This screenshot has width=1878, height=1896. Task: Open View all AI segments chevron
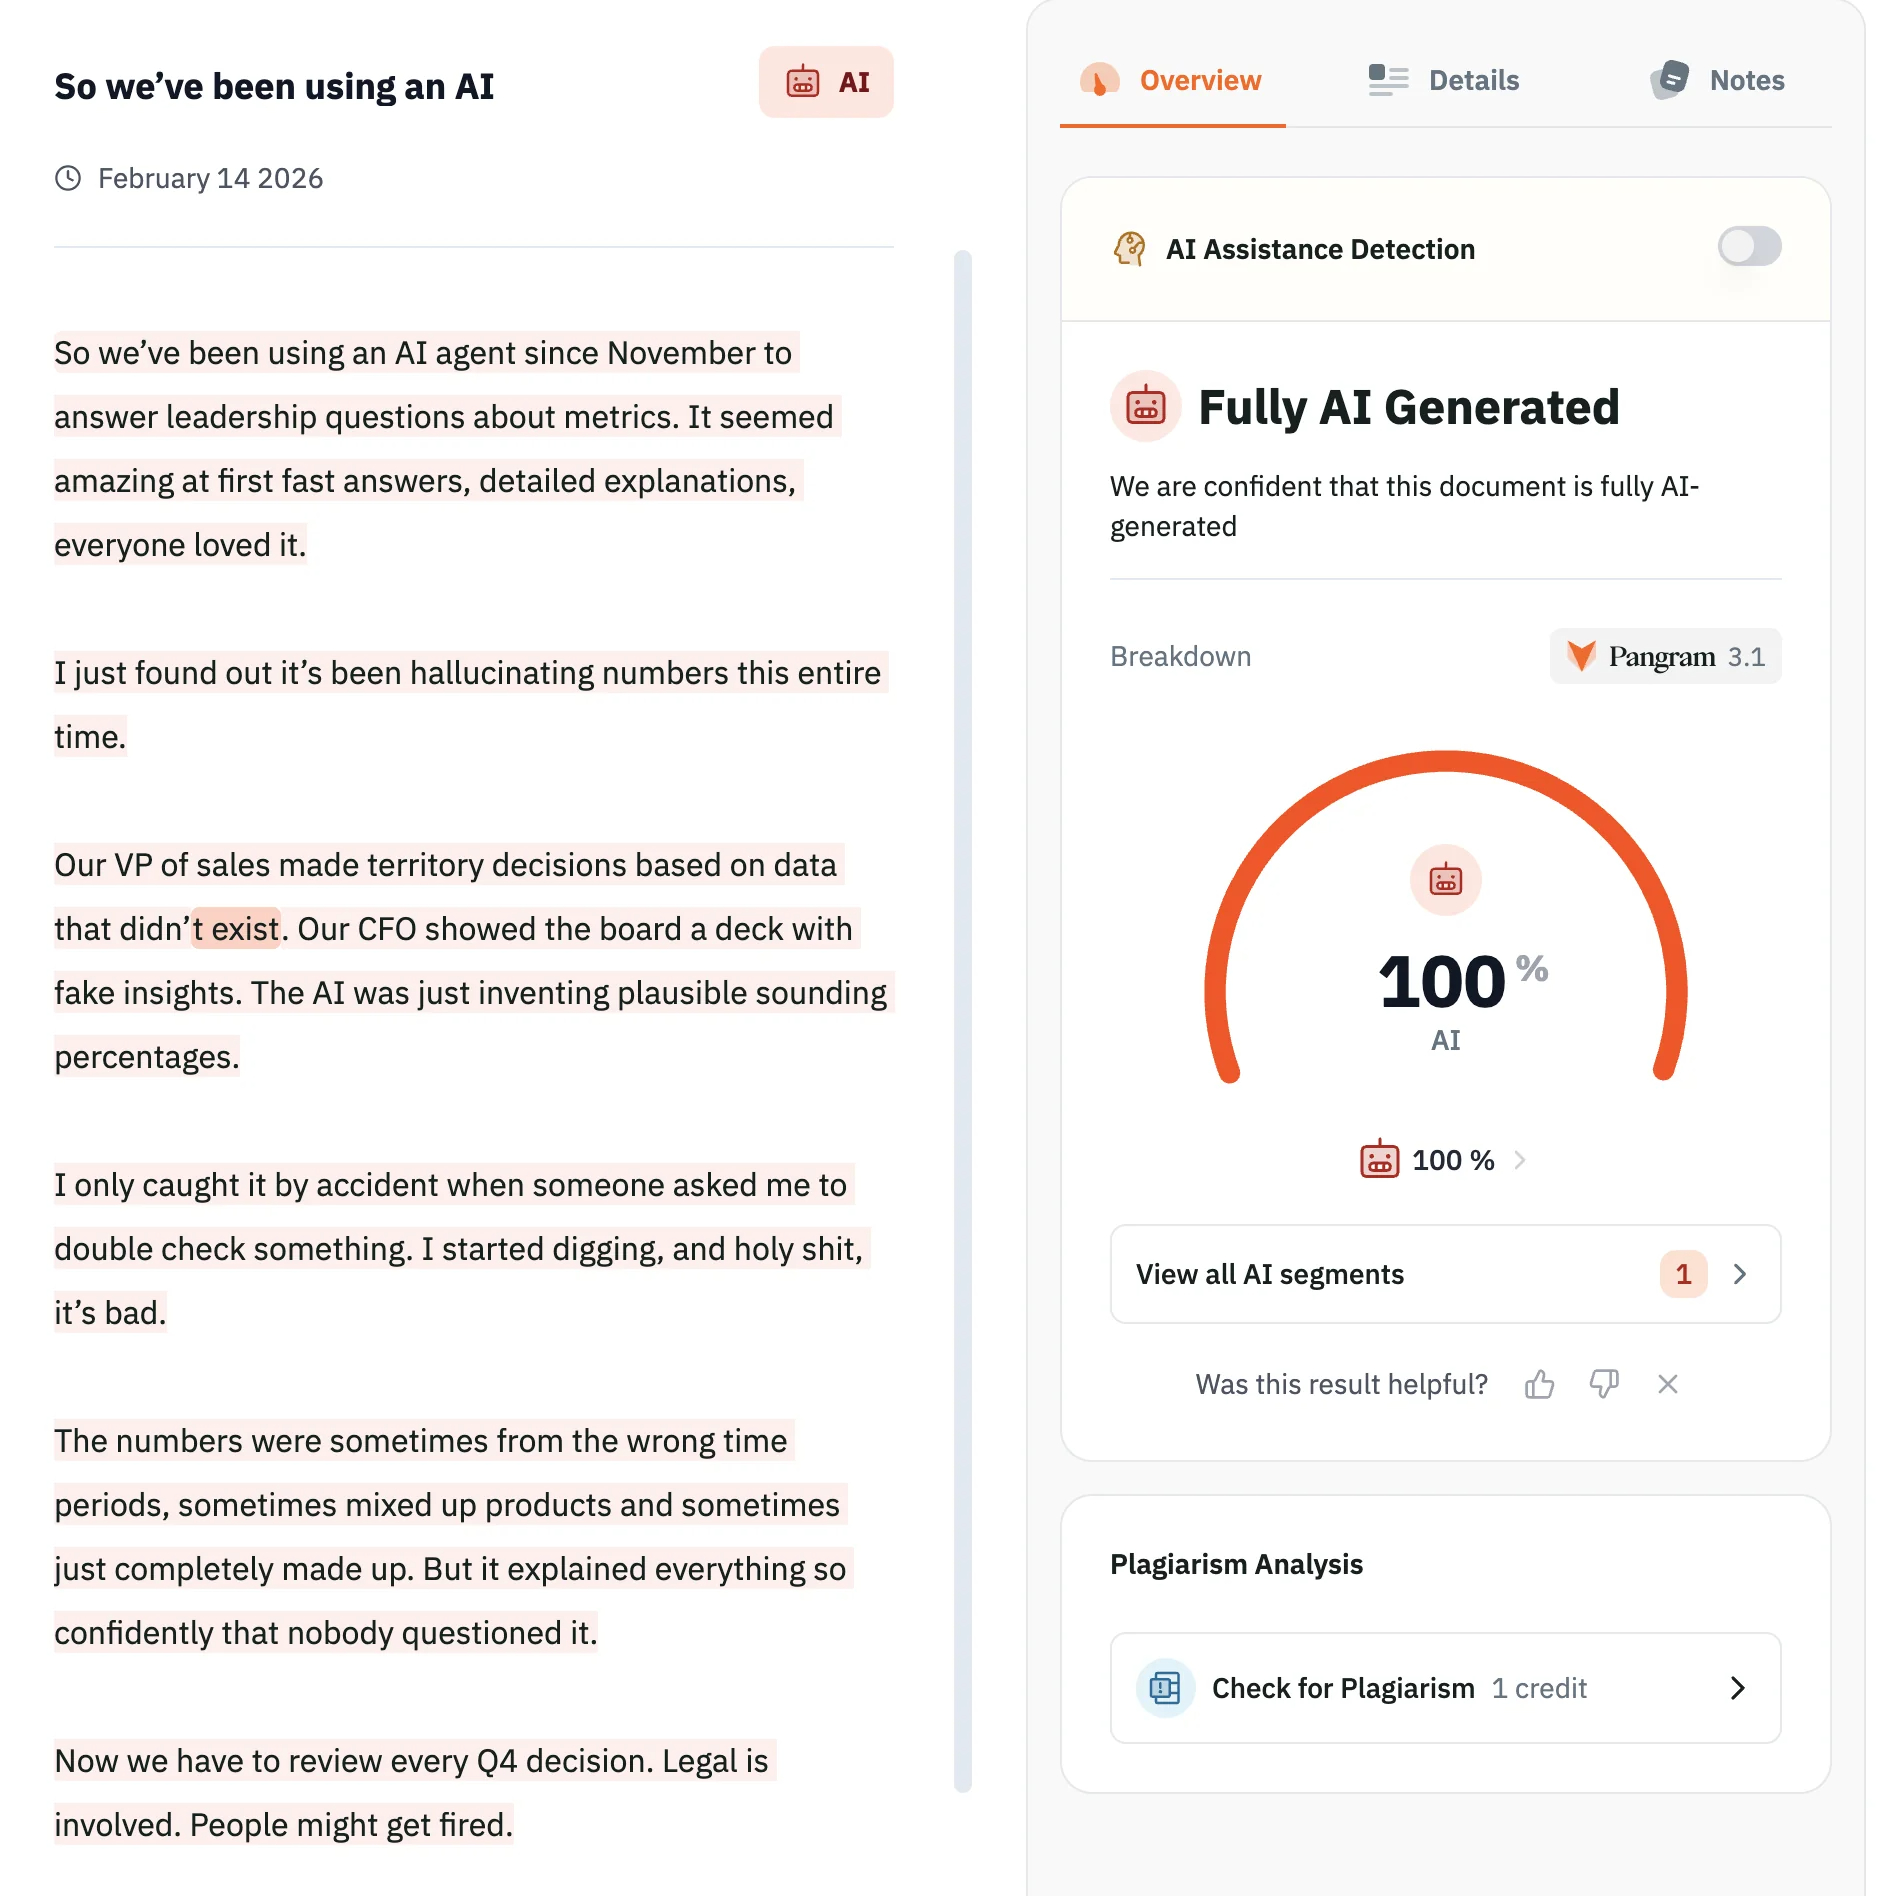pyautogui.click(x=1740, y=1274)
